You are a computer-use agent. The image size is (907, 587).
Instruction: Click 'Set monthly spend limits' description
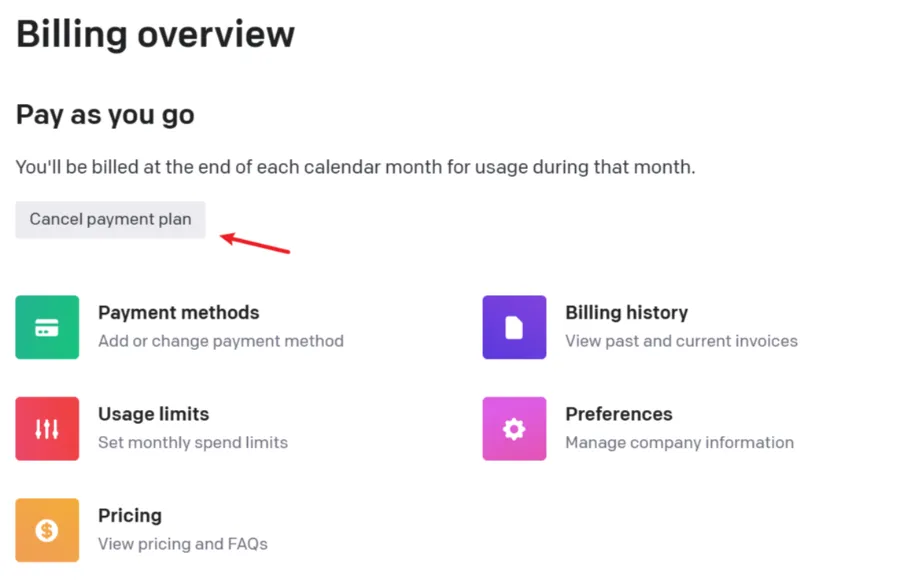coord(193,442)
